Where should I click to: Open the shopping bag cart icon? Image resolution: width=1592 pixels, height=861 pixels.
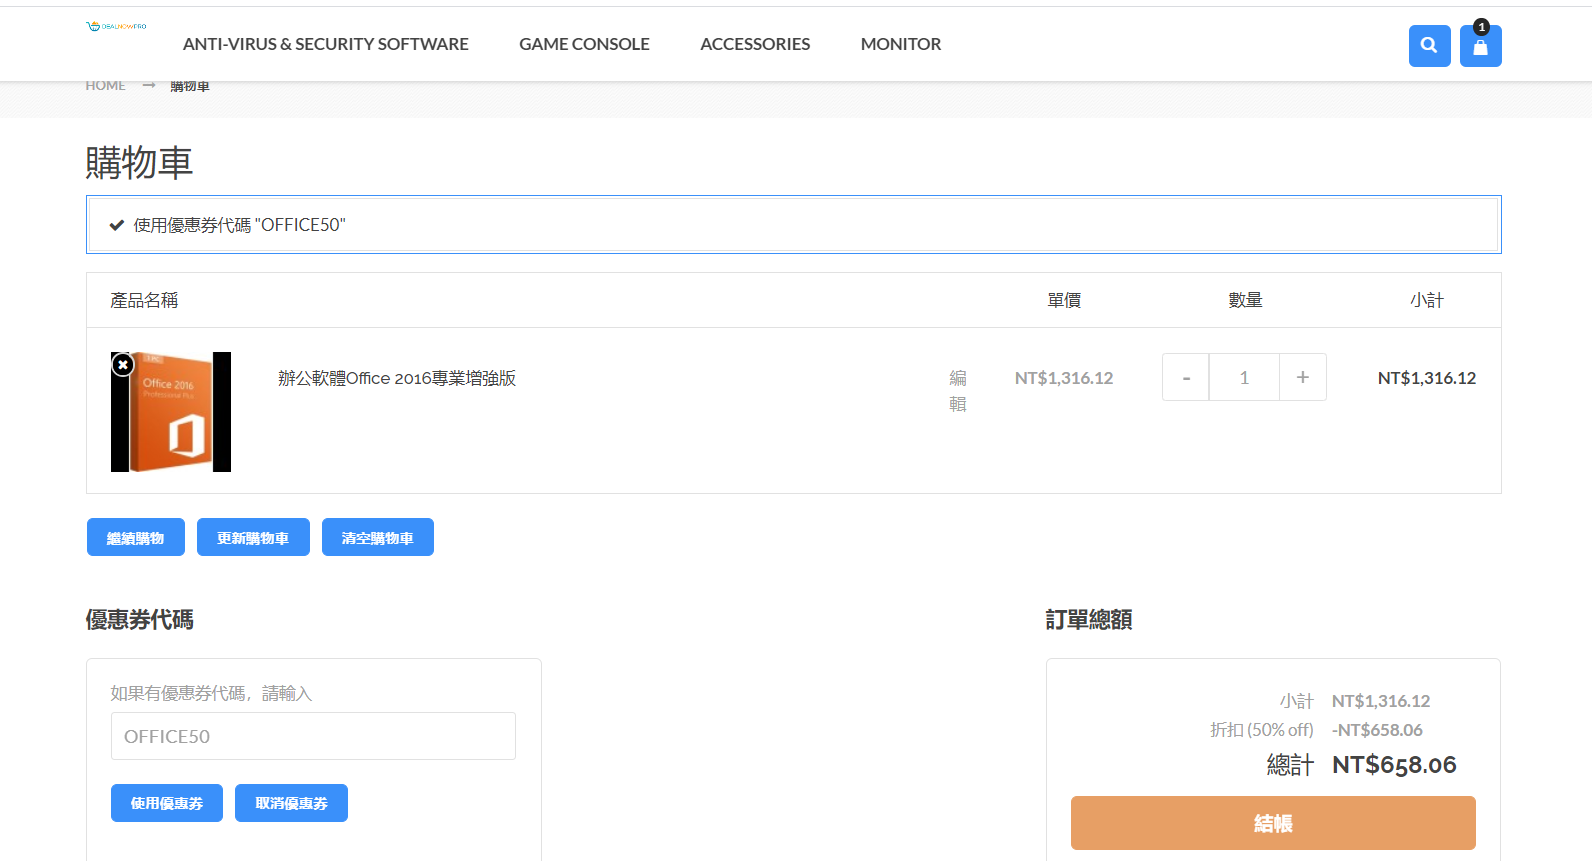click(x=1480, y=47)
